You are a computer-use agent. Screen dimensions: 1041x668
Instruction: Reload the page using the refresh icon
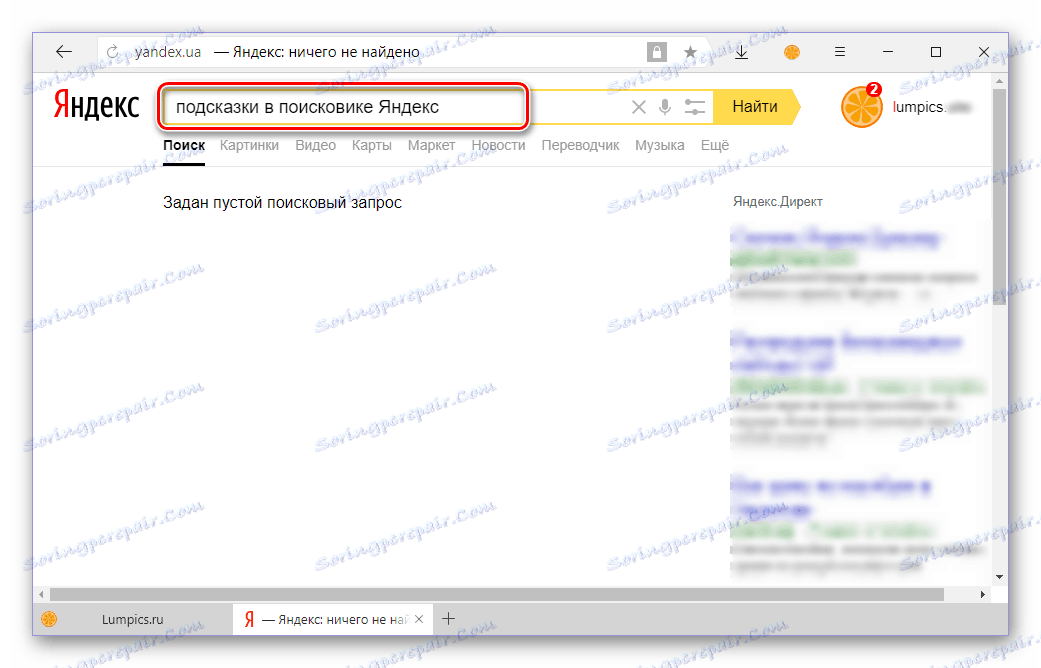[x=113, y=52]
